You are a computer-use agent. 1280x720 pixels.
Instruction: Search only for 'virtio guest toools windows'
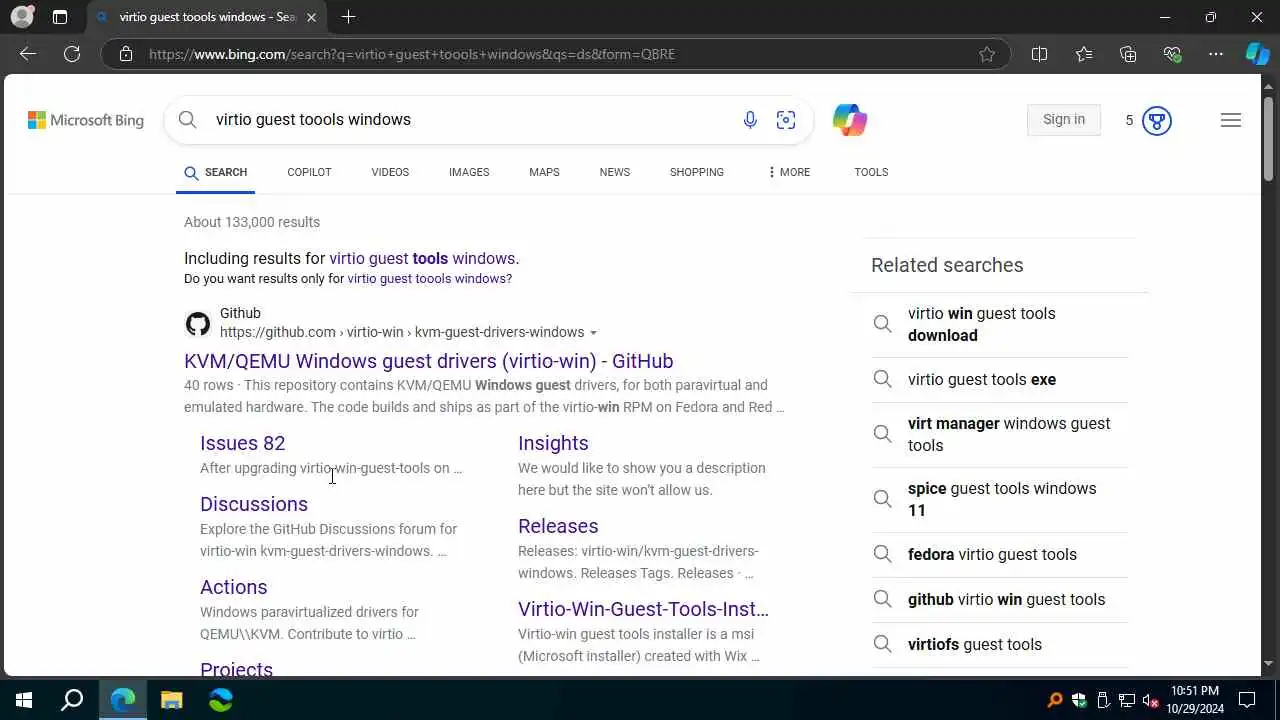click(x=427, y=279)
